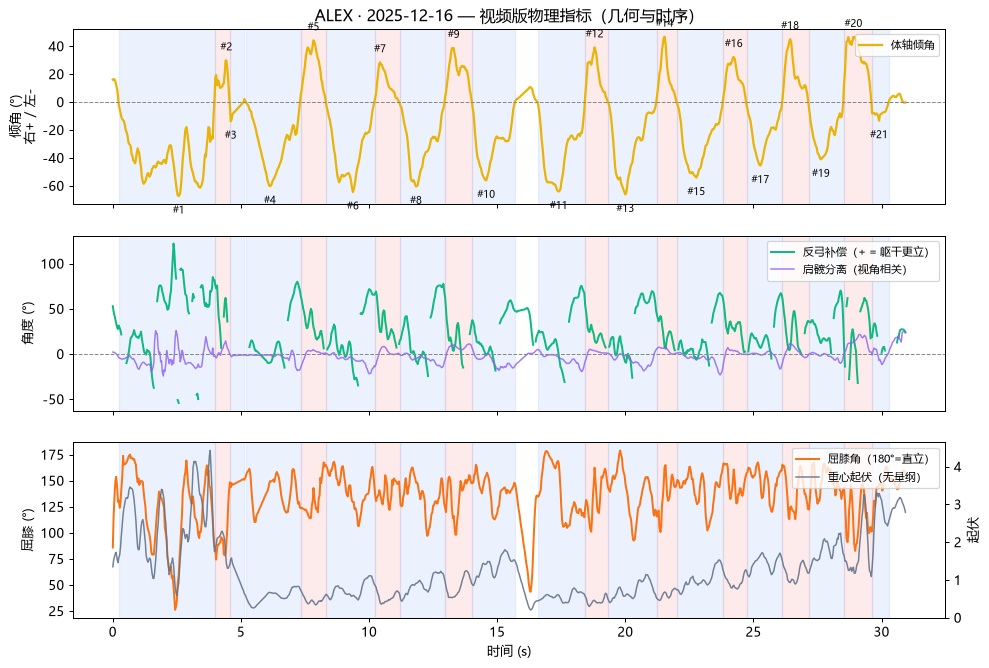Click the #5 peak marker label

[x=313, y=26]
